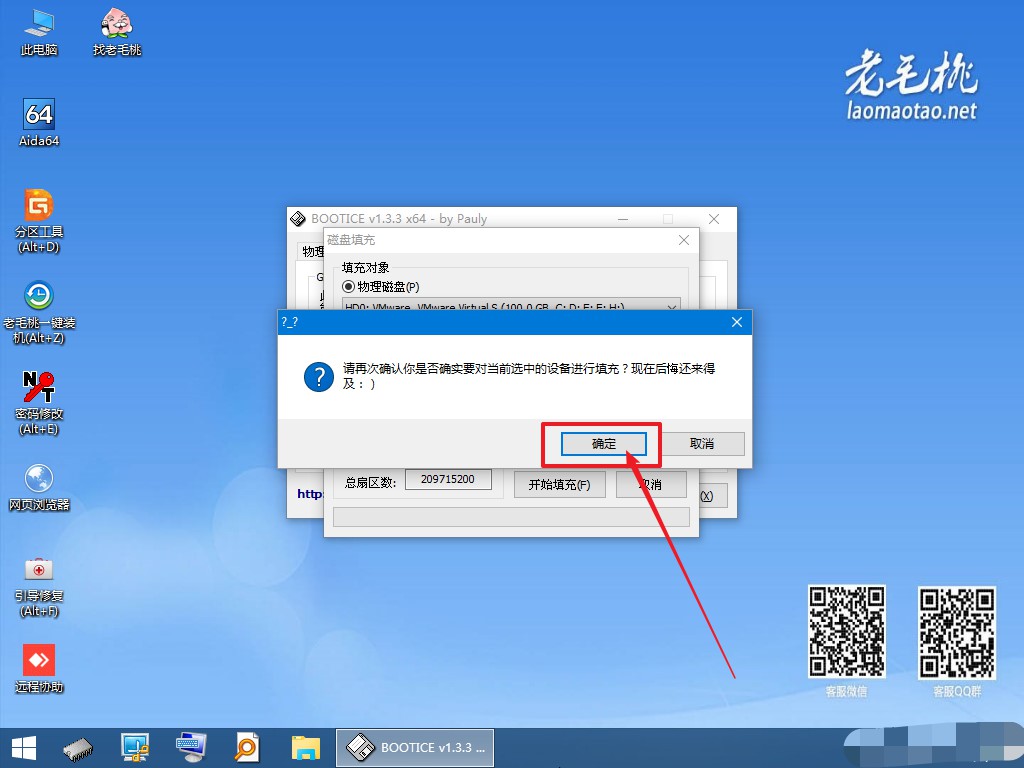Click the 客服QQ群 QR code
The height and width of the screenshot is (768, 1024).
tap(957, 632)
